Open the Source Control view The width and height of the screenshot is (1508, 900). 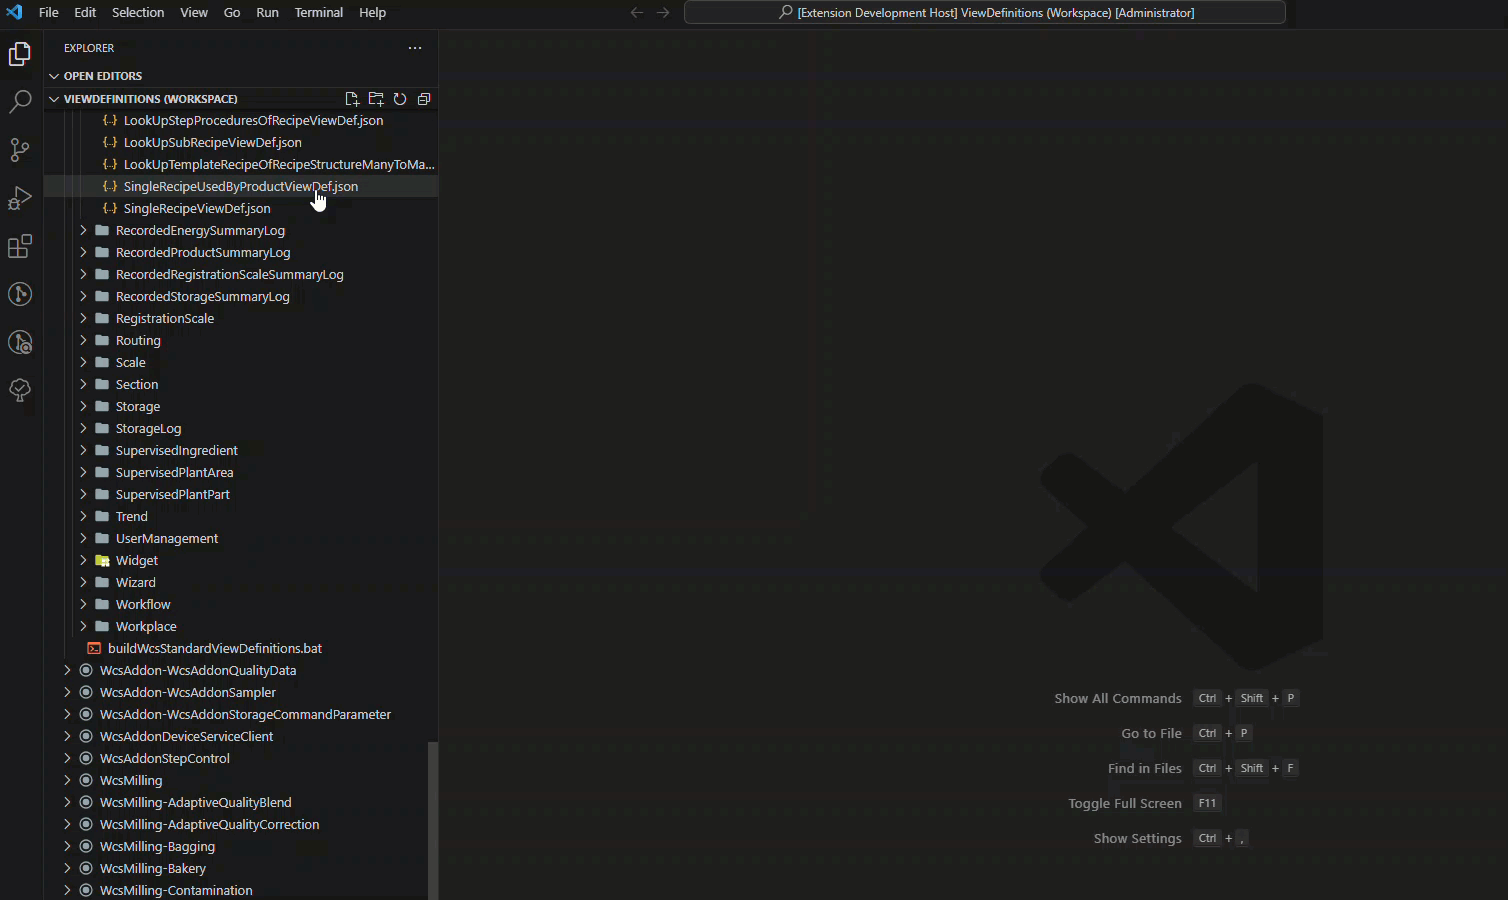(20, 150)
